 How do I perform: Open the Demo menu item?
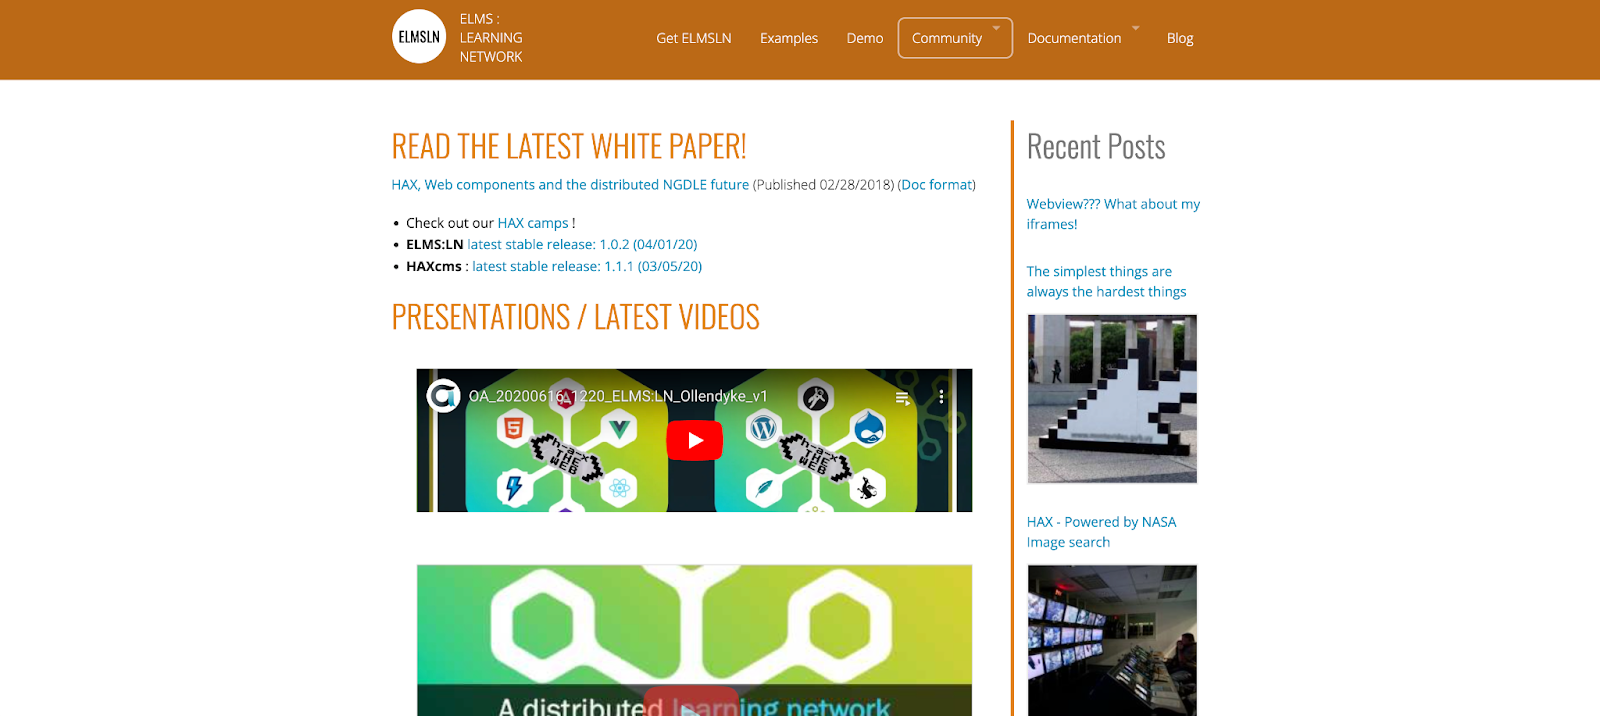[x=865, y=38]
